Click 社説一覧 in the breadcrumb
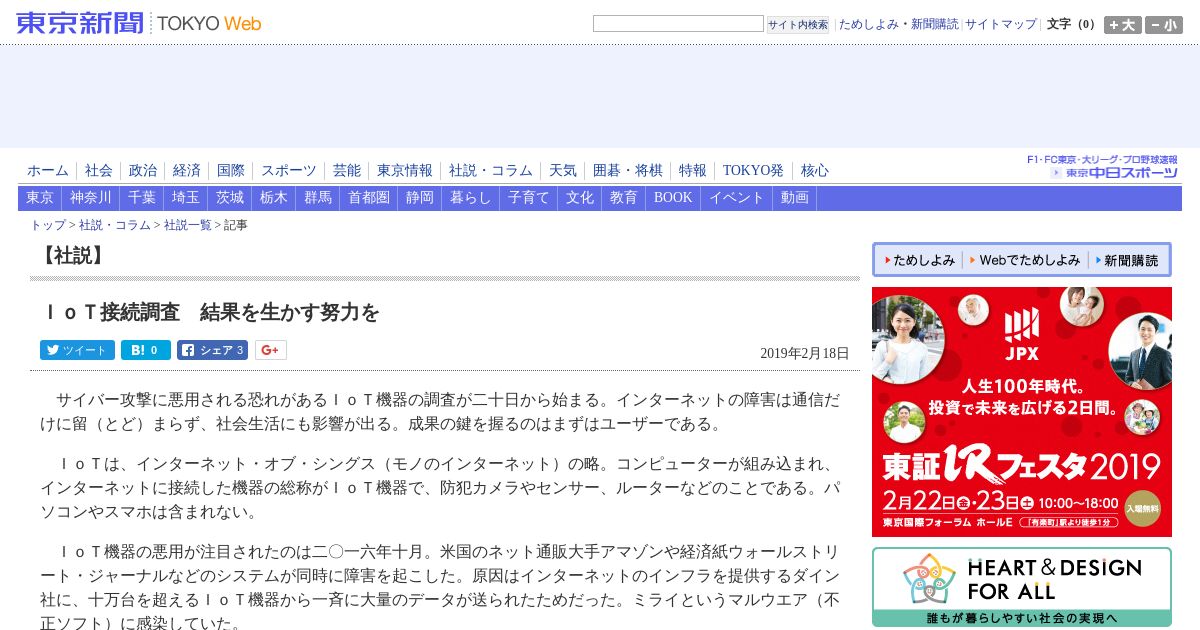Viewport: 1200px width, 630px height. point(188,225)
